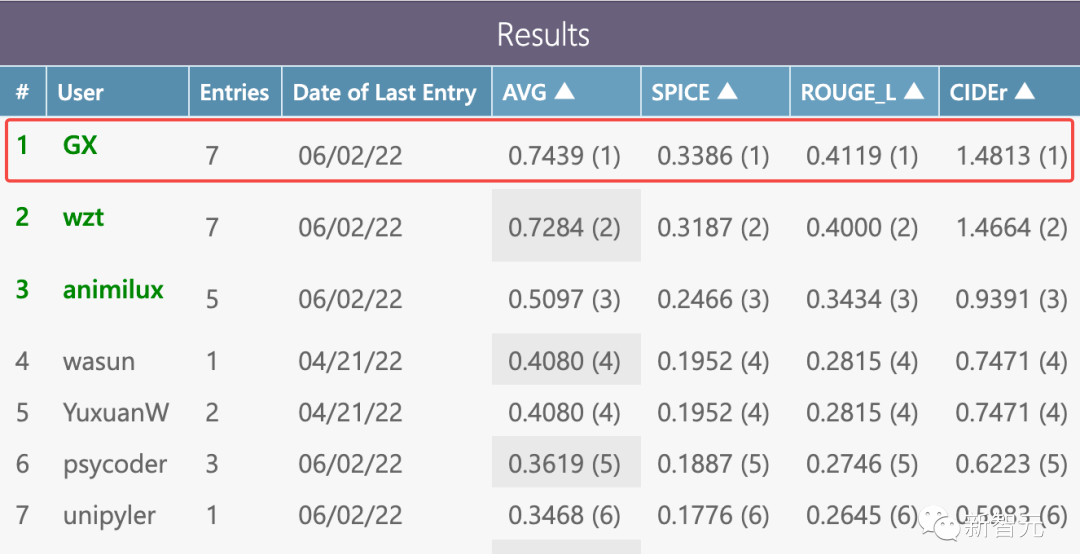Click the Entries column header
Screen dimensions: 1080x554
tap(234, 93)
